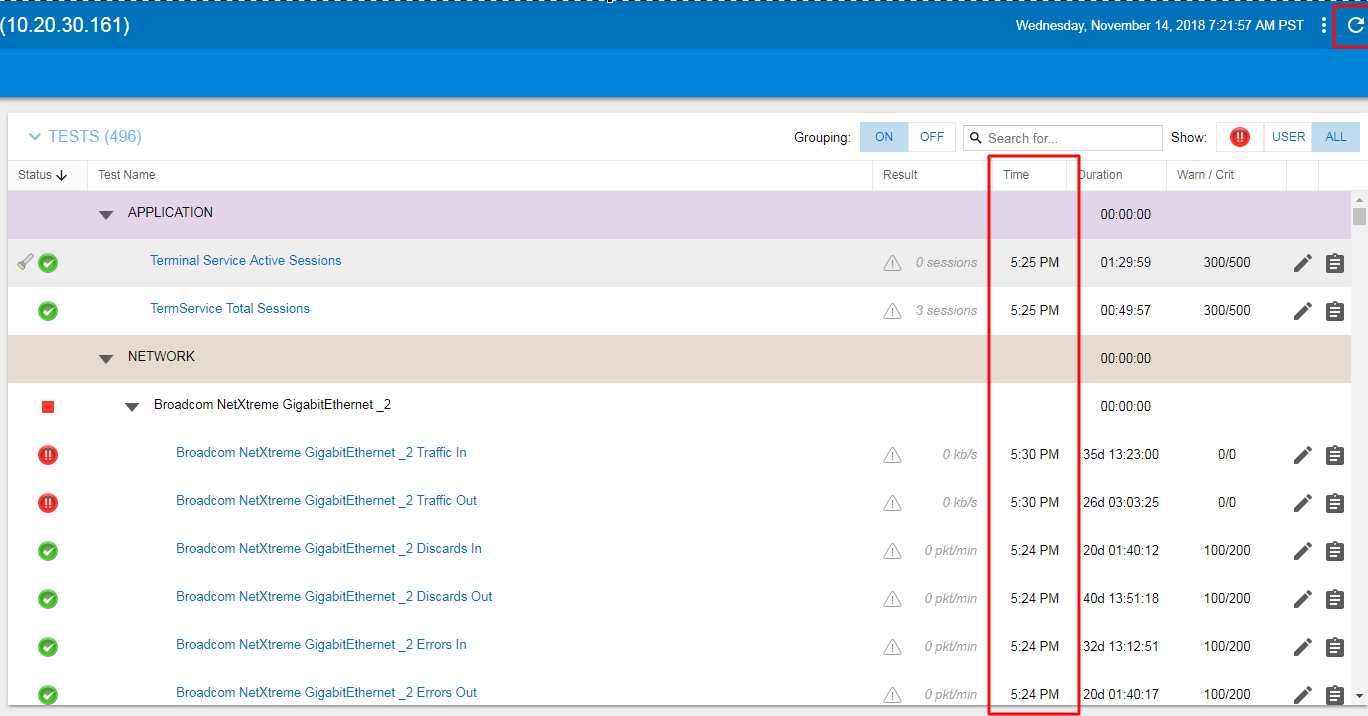
Task: Open clipboard report for Terminal Service Active Sessions
Action: [x=1334, y=263]
